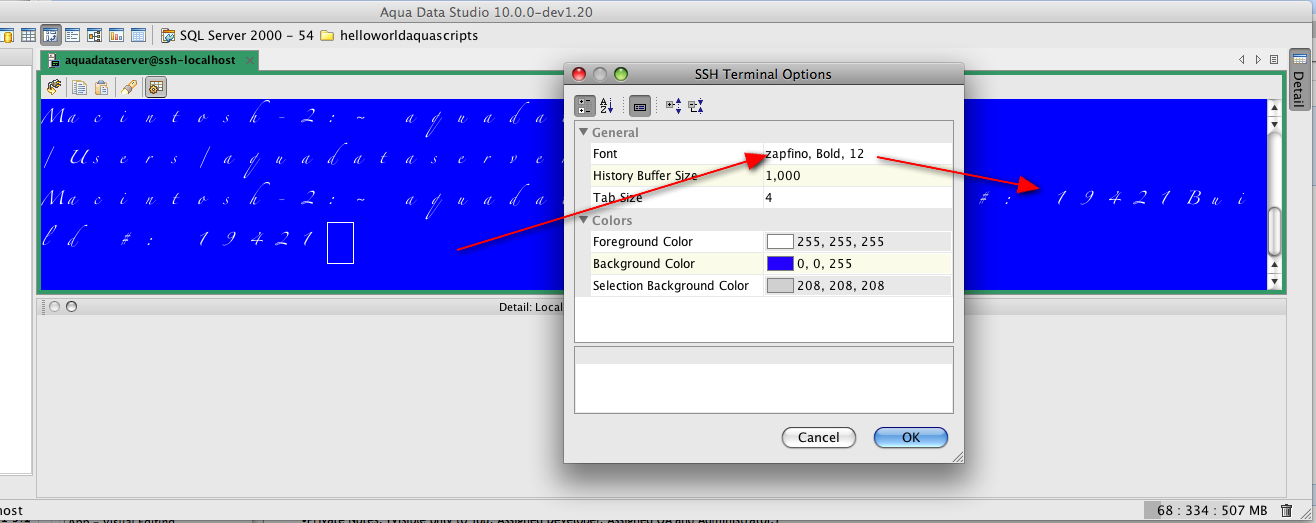This screenshot has height=523, width=1316.
Task: Click the terminal options gear icon
Action: point(156,87)
